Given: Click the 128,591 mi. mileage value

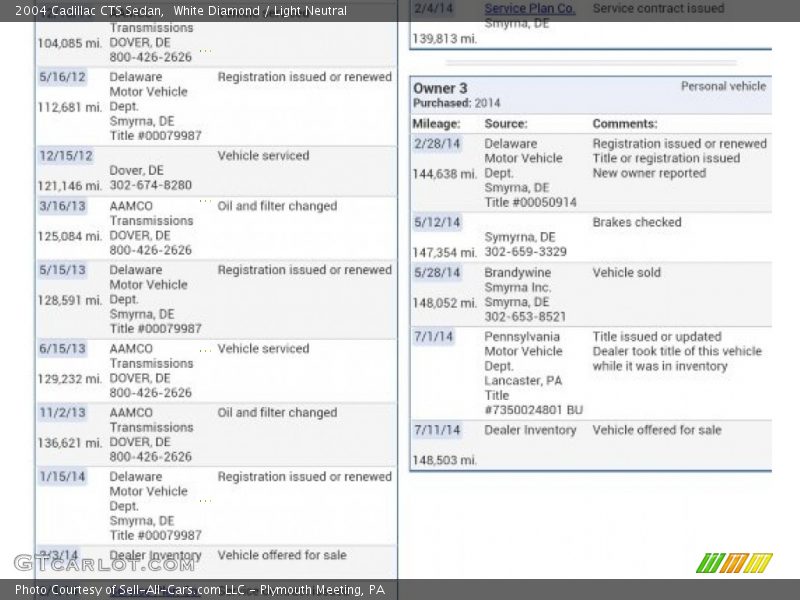Looking at the screenshot, I should coord(69,300).
